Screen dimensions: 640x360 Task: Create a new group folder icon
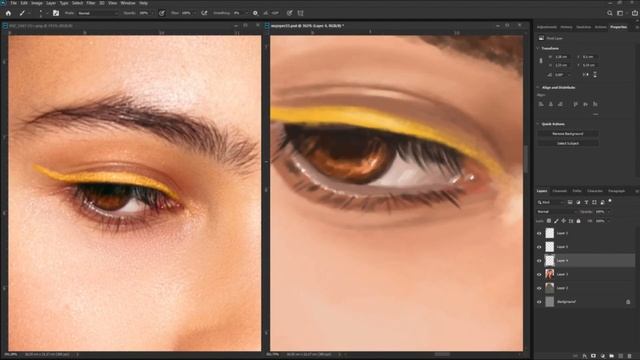[611, 356]
